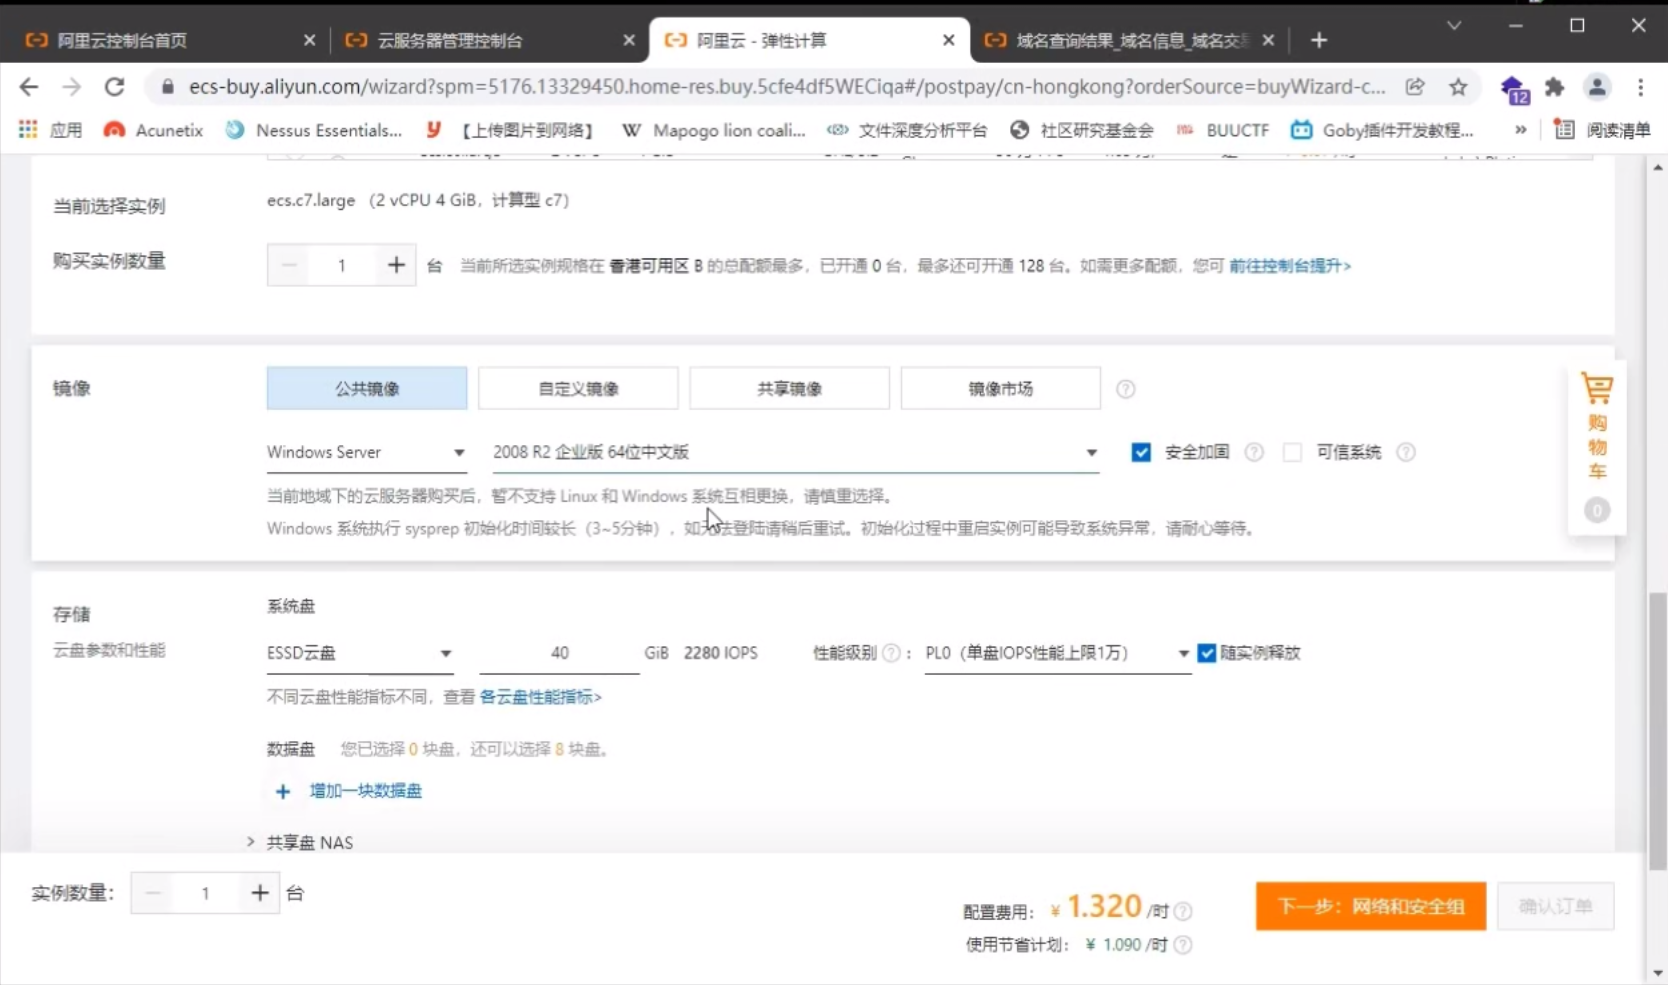Viewport: 1668px width, 985px height.
Task: Click the address bar URL
Action: tap(787, 87)
